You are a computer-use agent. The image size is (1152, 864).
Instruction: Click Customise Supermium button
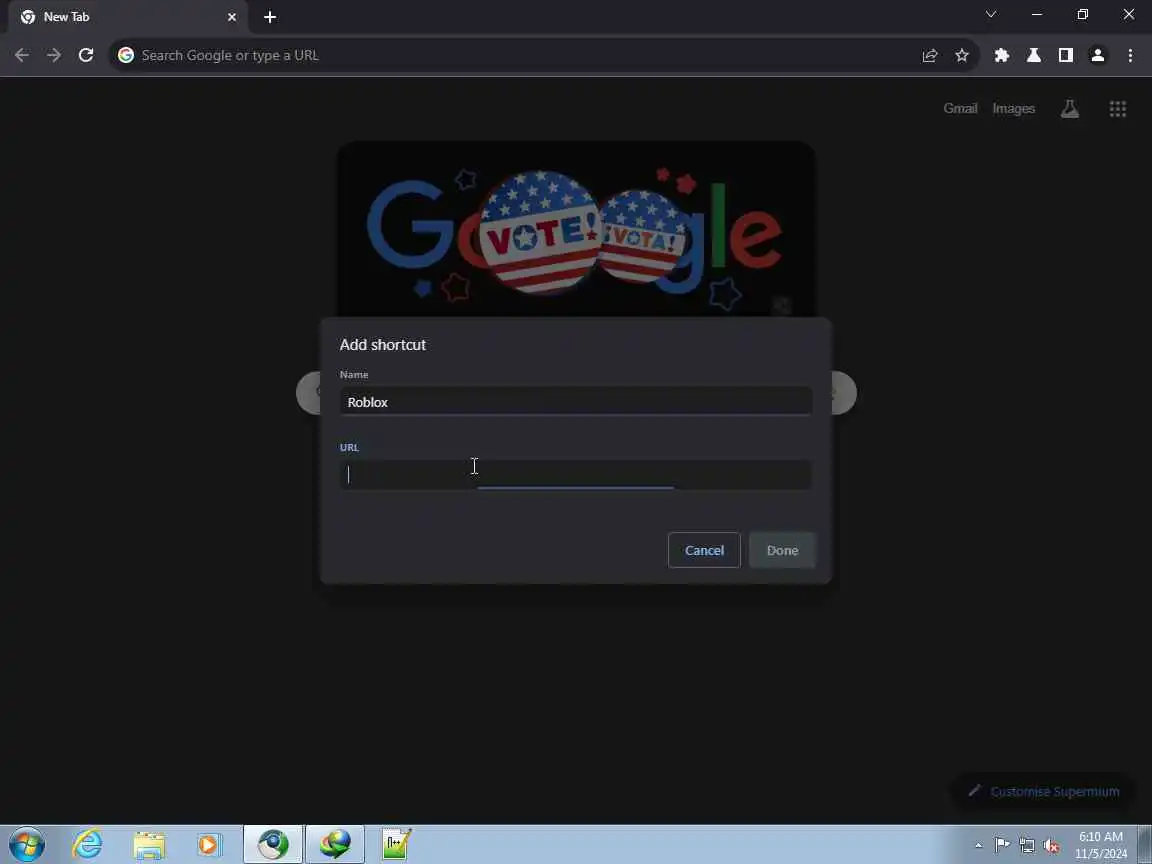[1043, 791]
